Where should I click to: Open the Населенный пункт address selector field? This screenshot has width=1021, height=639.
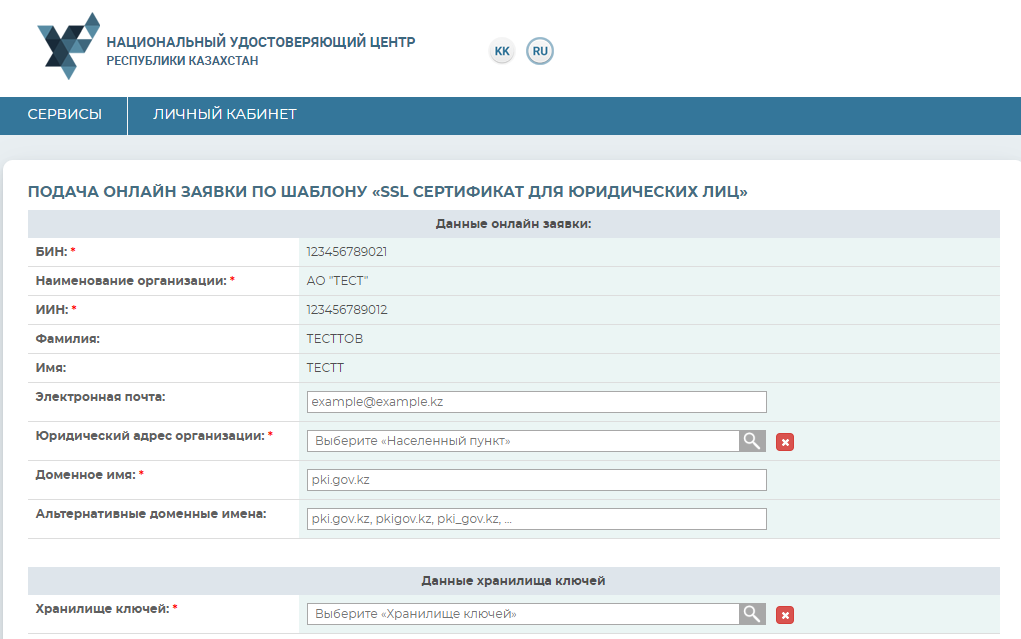[523, 441]
